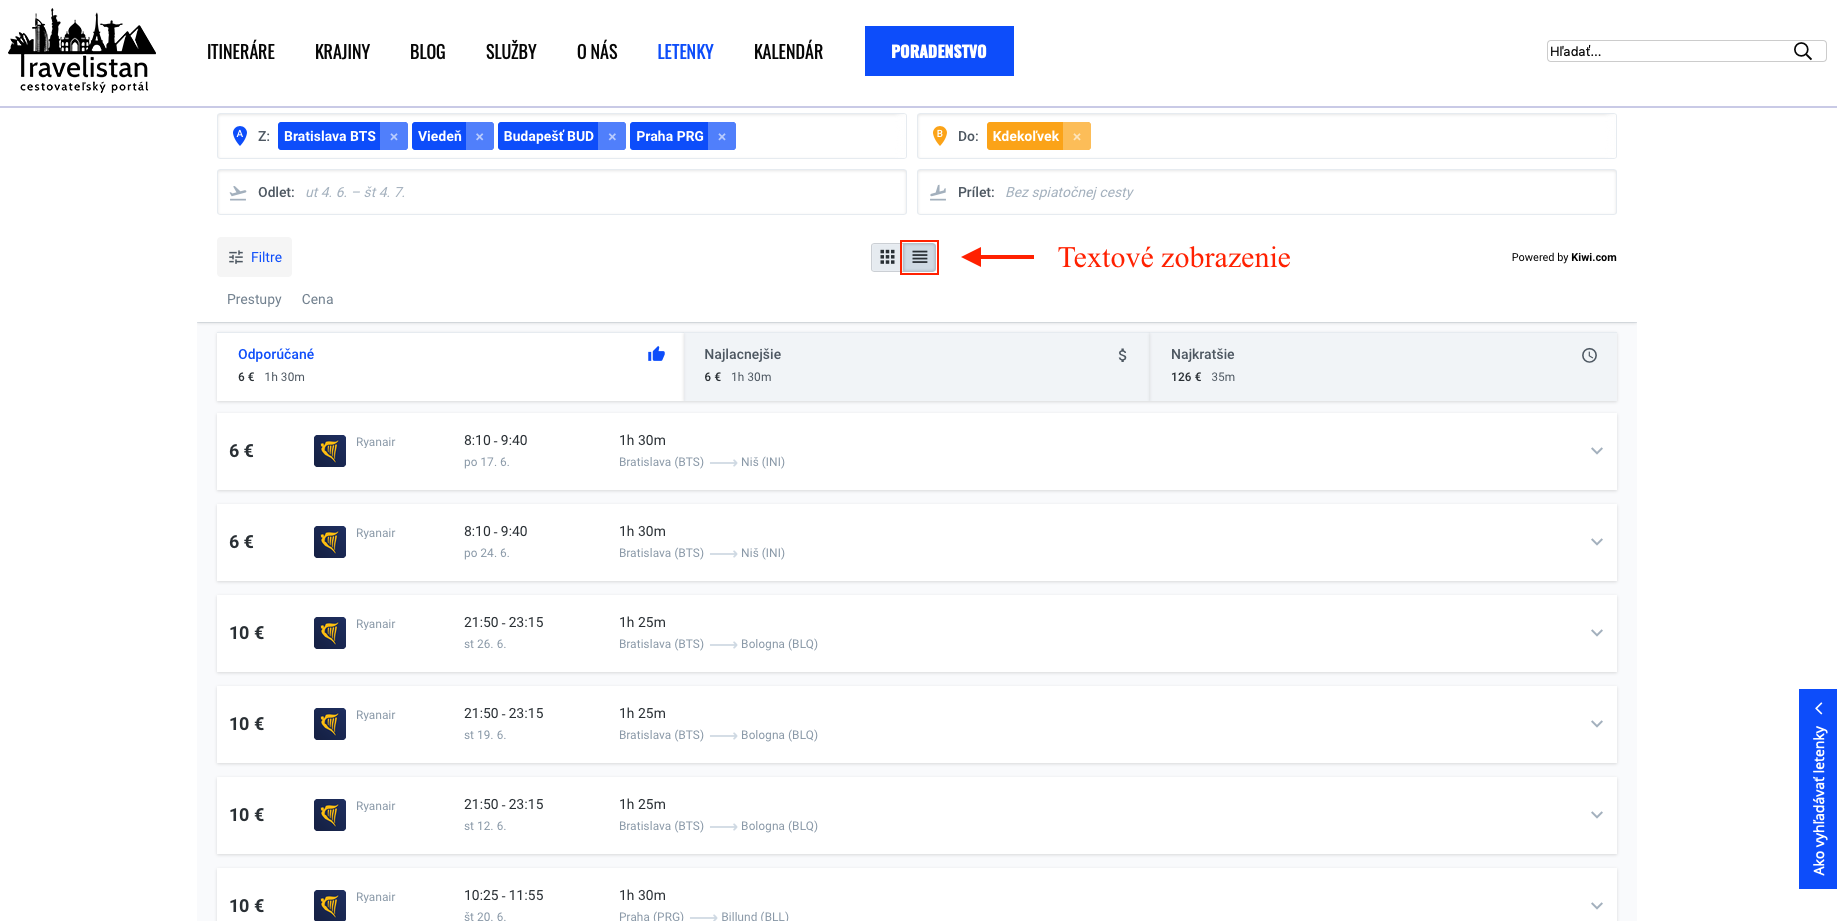Open the Kiwi.com powered-by link

[x=1593, y=257]
